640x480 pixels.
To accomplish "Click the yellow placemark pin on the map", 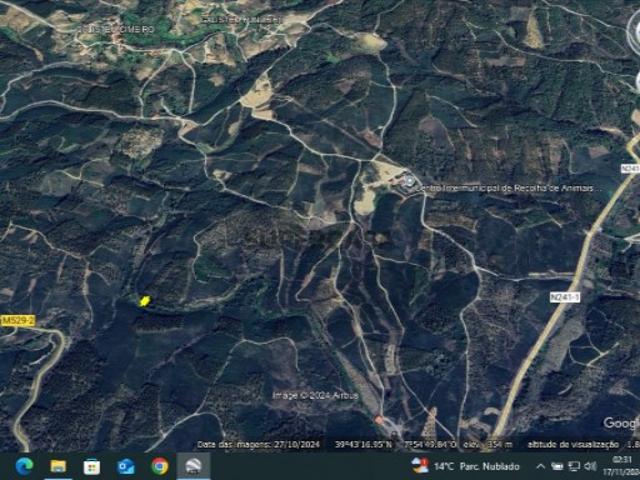I will (144, 301).
